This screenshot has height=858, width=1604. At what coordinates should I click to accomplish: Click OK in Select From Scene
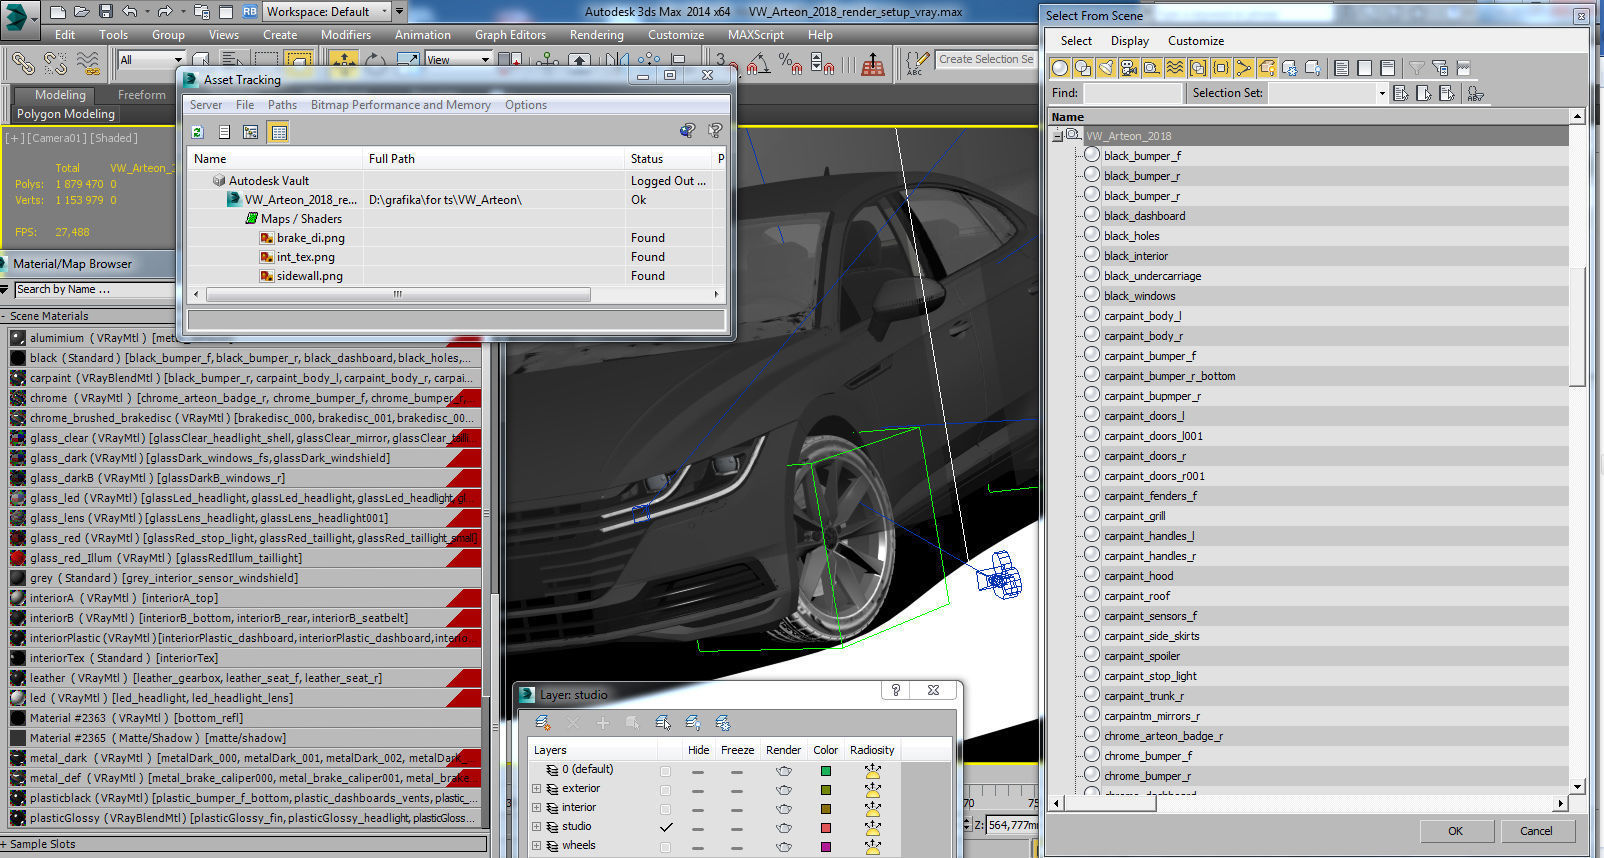tap(1456, 831)
